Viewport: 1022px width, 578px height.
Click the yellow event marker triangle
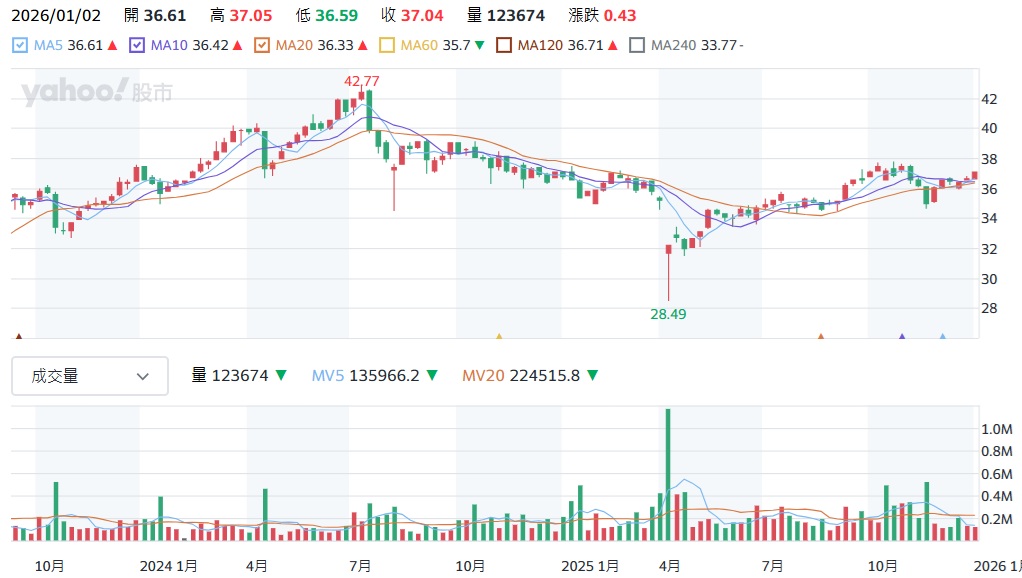[x=499, y=338]
